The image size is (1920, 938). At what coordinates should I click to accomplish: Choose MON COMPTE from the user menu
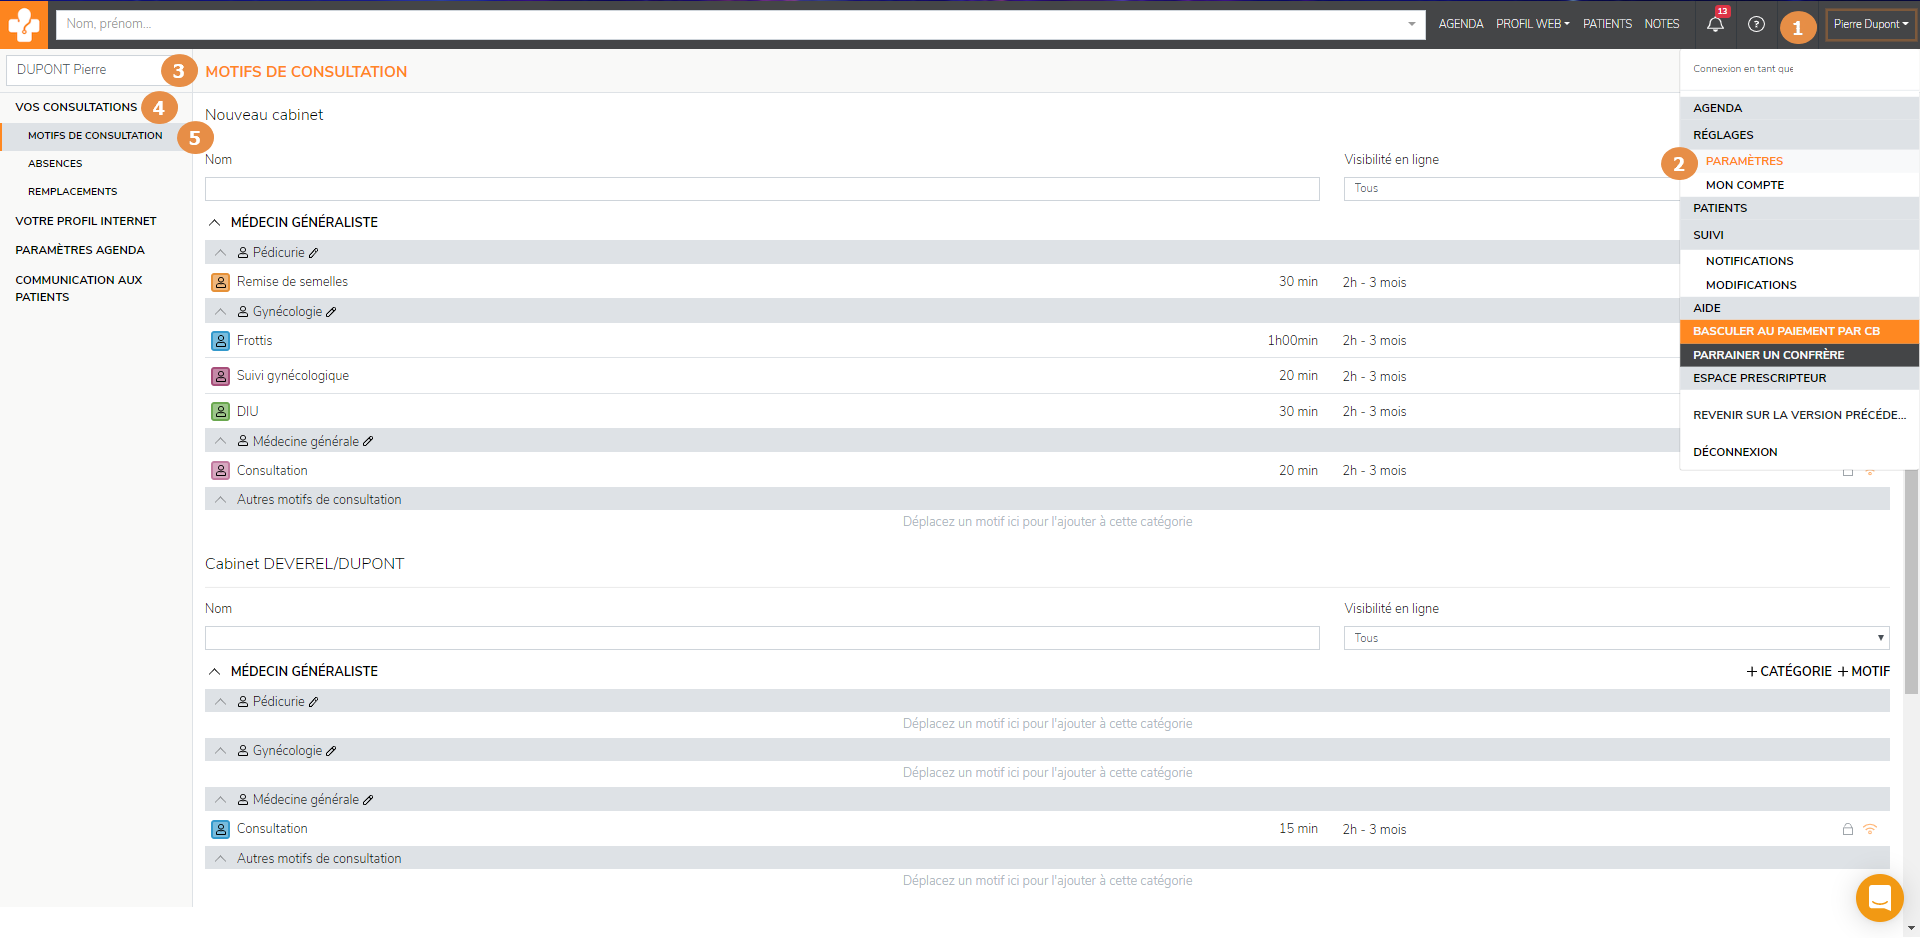click(x=1744, y=185)
